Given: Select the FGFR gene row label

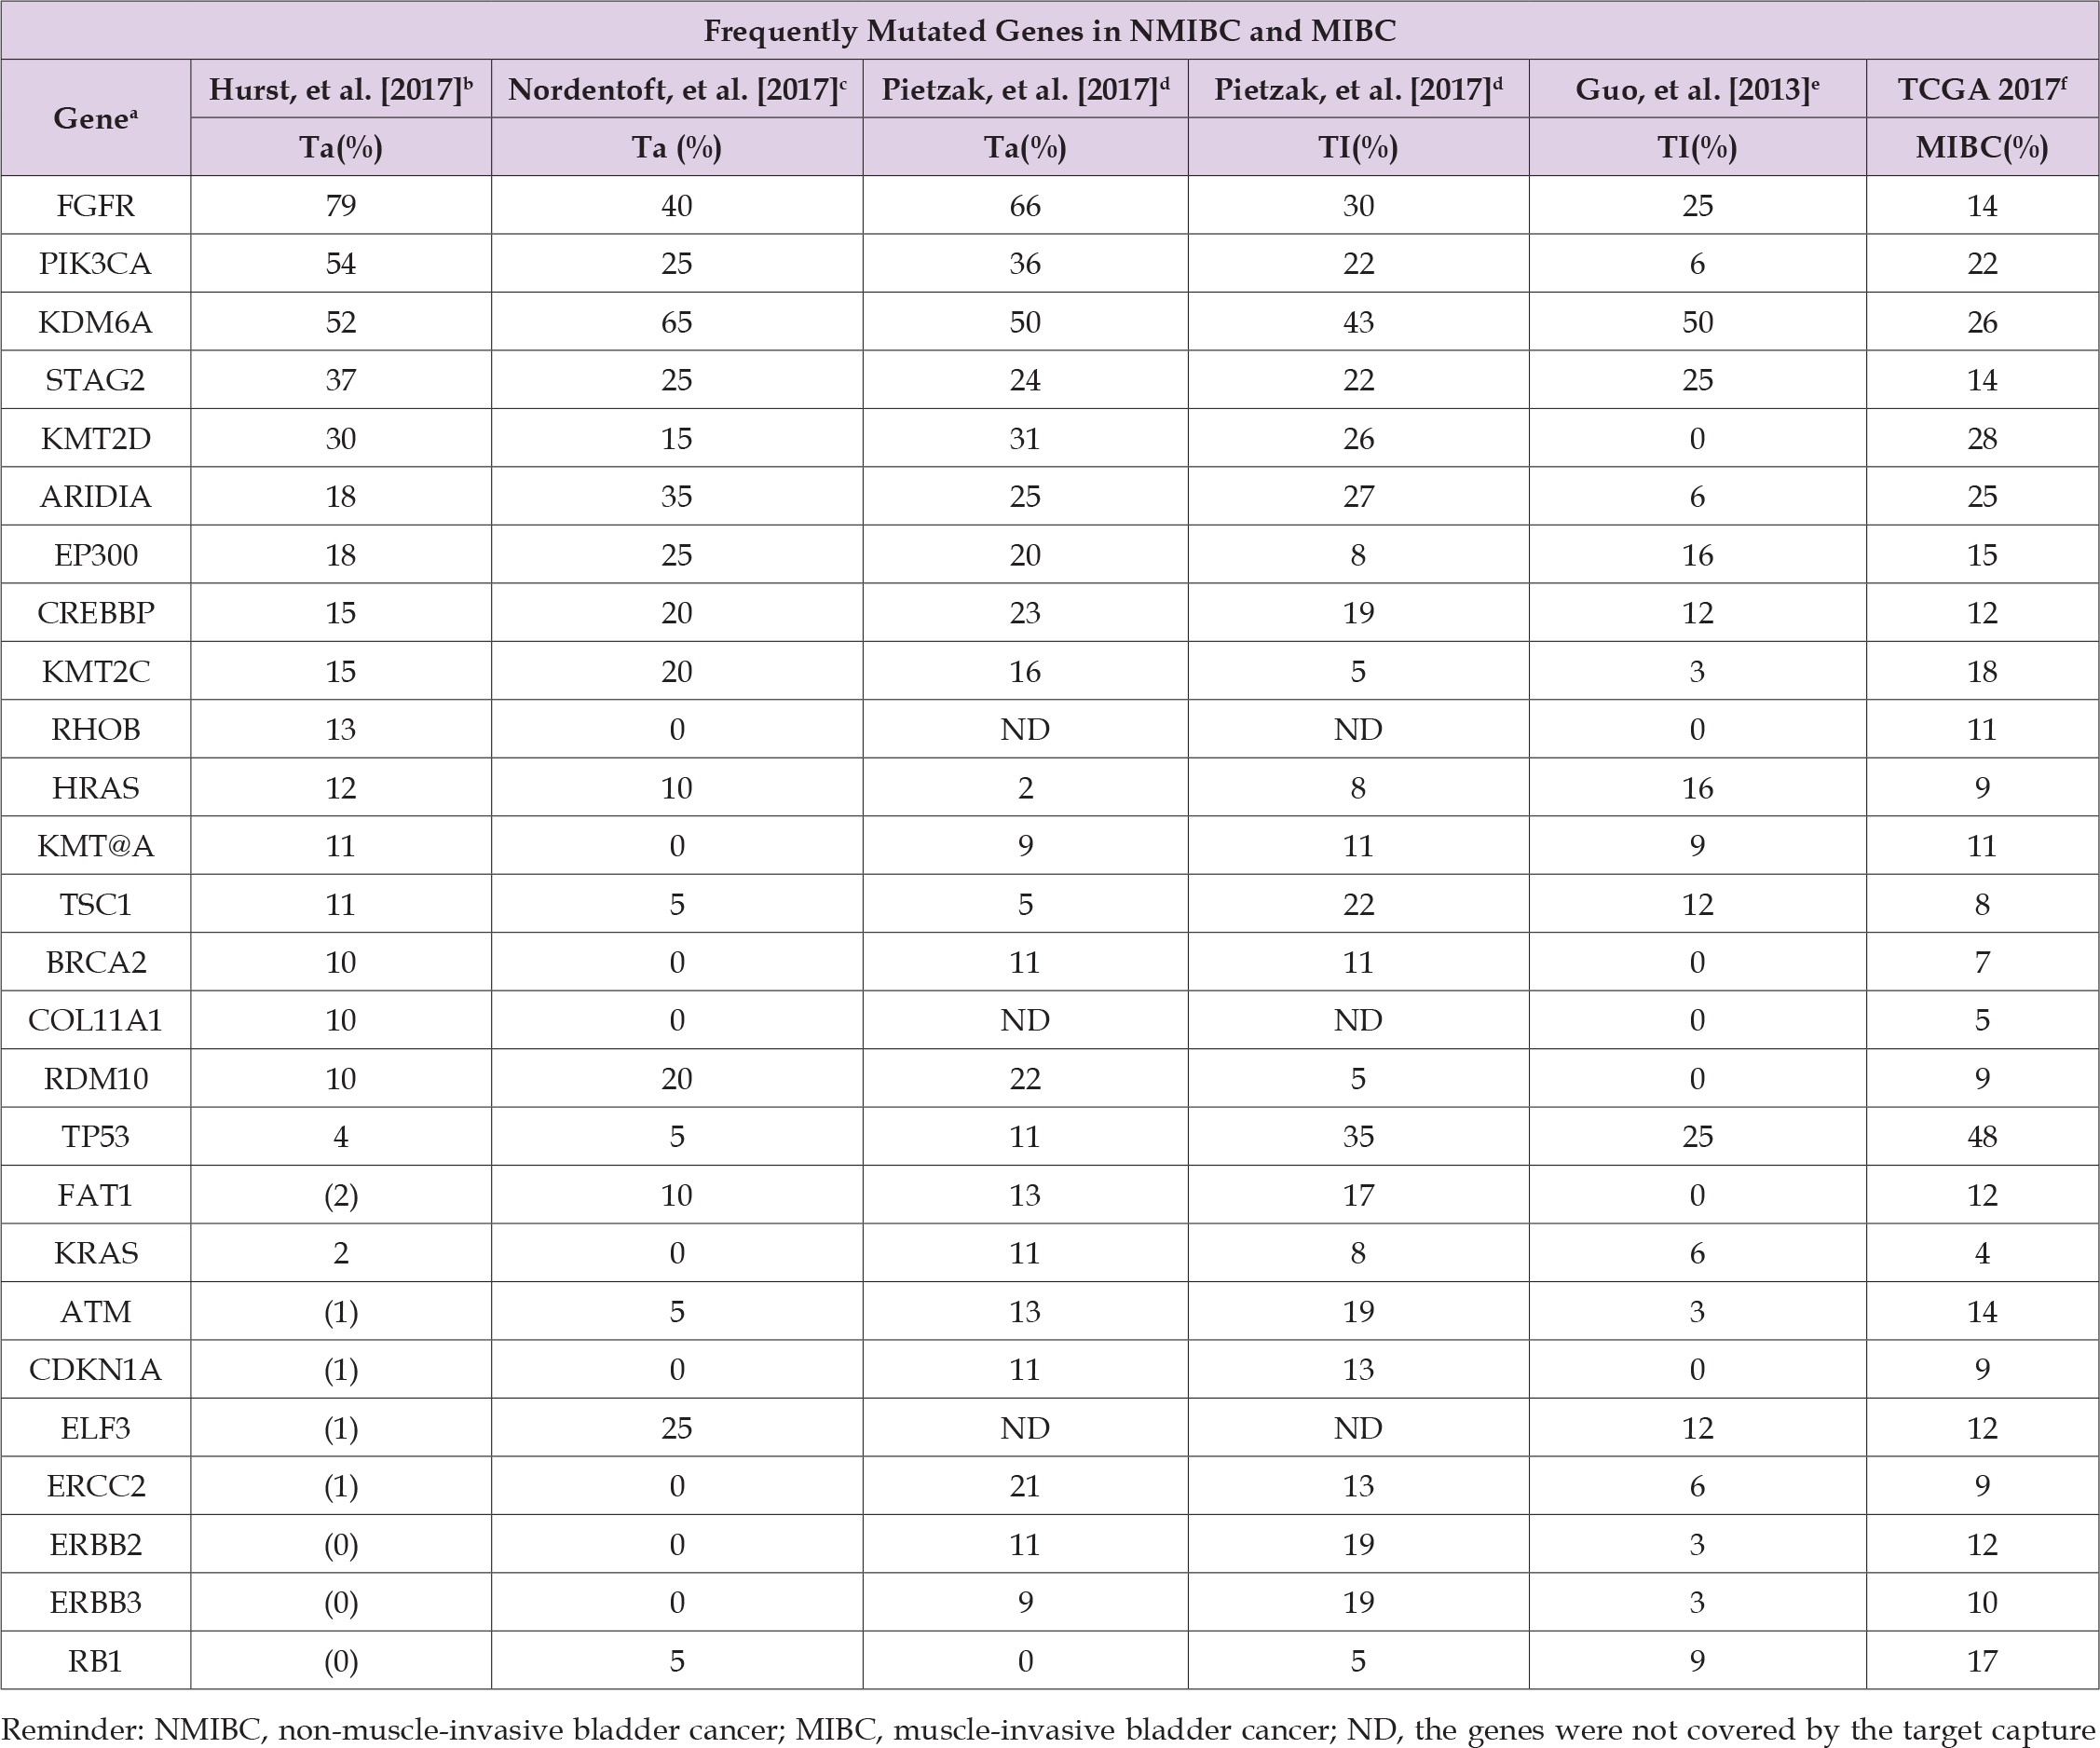Looking at the screenshot, I should [95, 206].
